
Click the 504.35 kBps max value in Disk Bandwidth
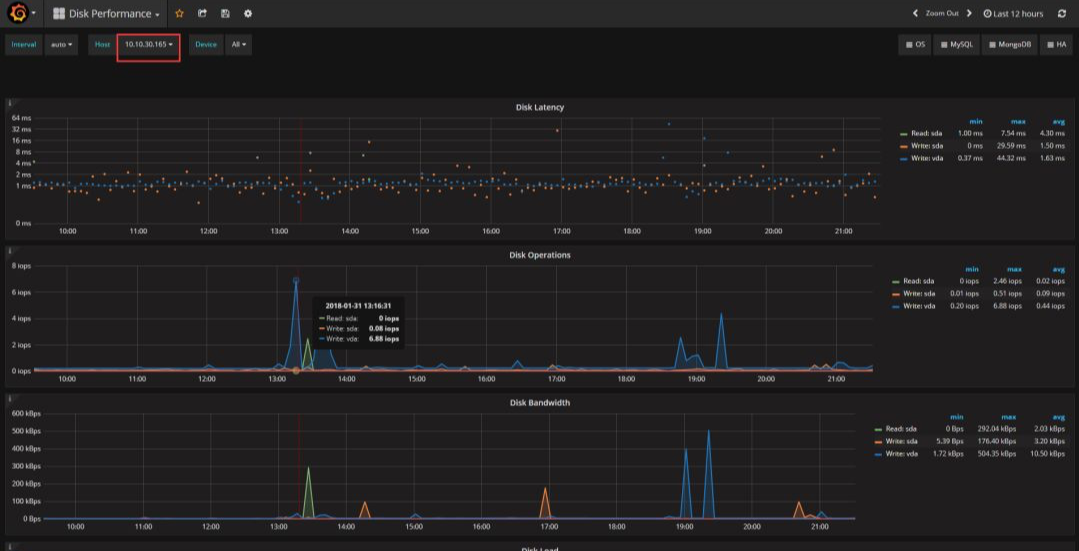(x=997, y=454)
